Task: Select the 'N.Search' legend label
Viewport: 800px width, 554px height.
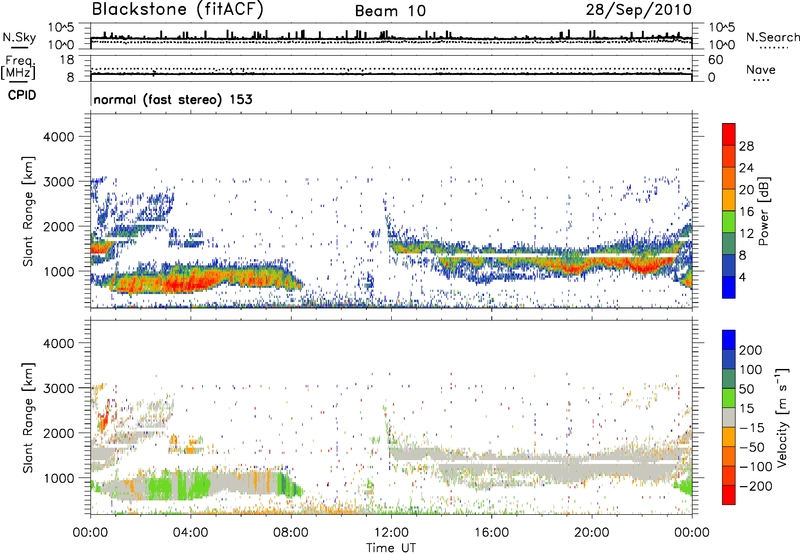Action: pyautogui.click(x=773, y=37)
